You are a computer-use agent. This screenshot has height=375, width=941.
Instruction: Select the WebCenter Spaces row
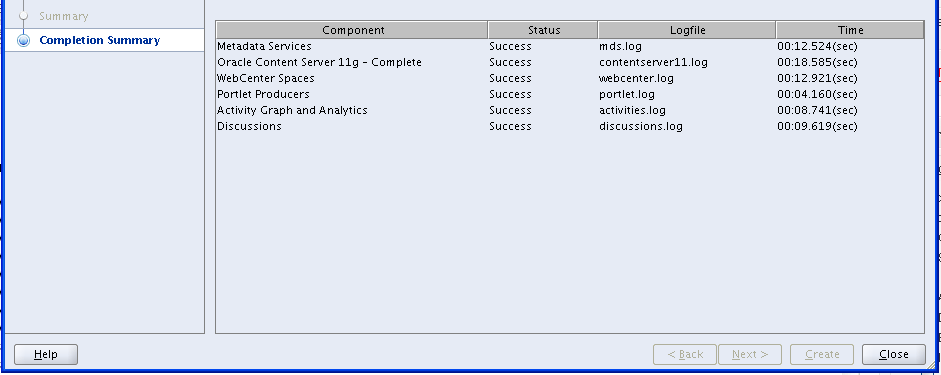click(570, 78)
